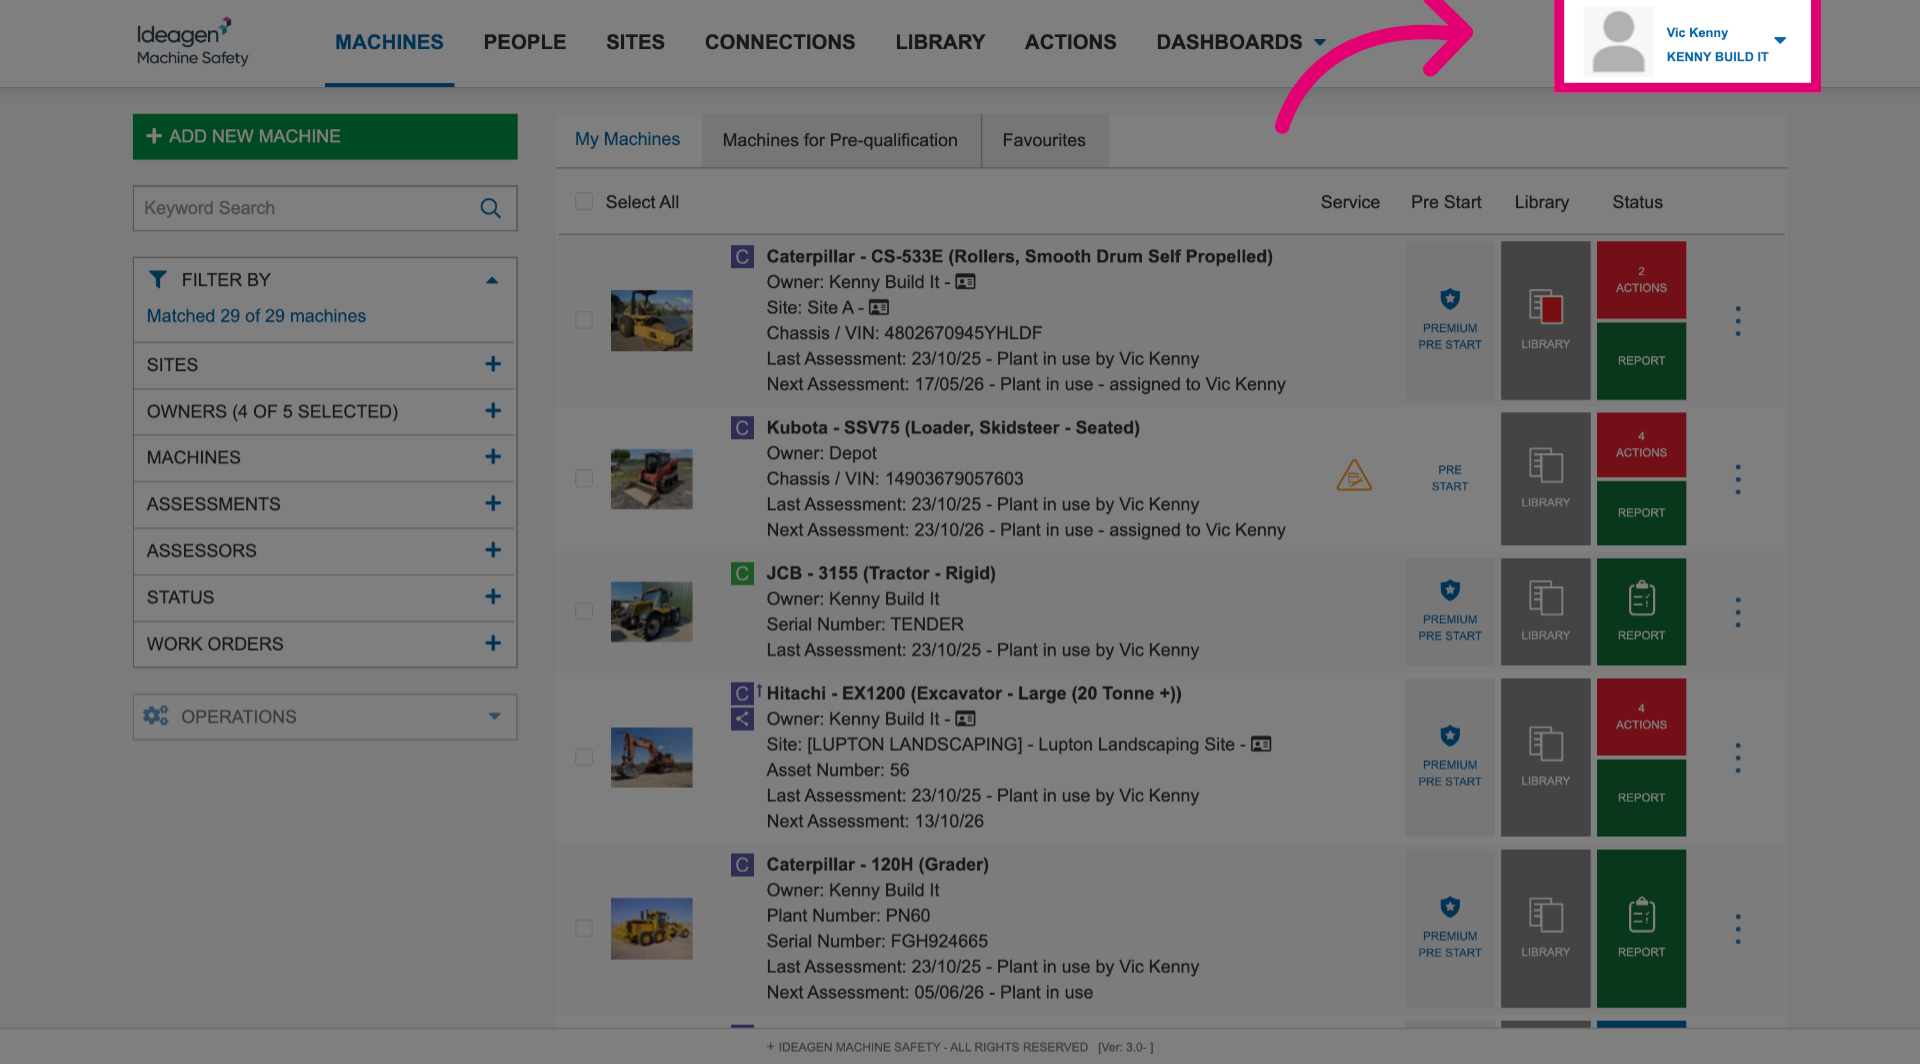Open more options for Kubota SSV75
Viewport: 1920px width, 1064px height.
click(x=1738, y=479)
